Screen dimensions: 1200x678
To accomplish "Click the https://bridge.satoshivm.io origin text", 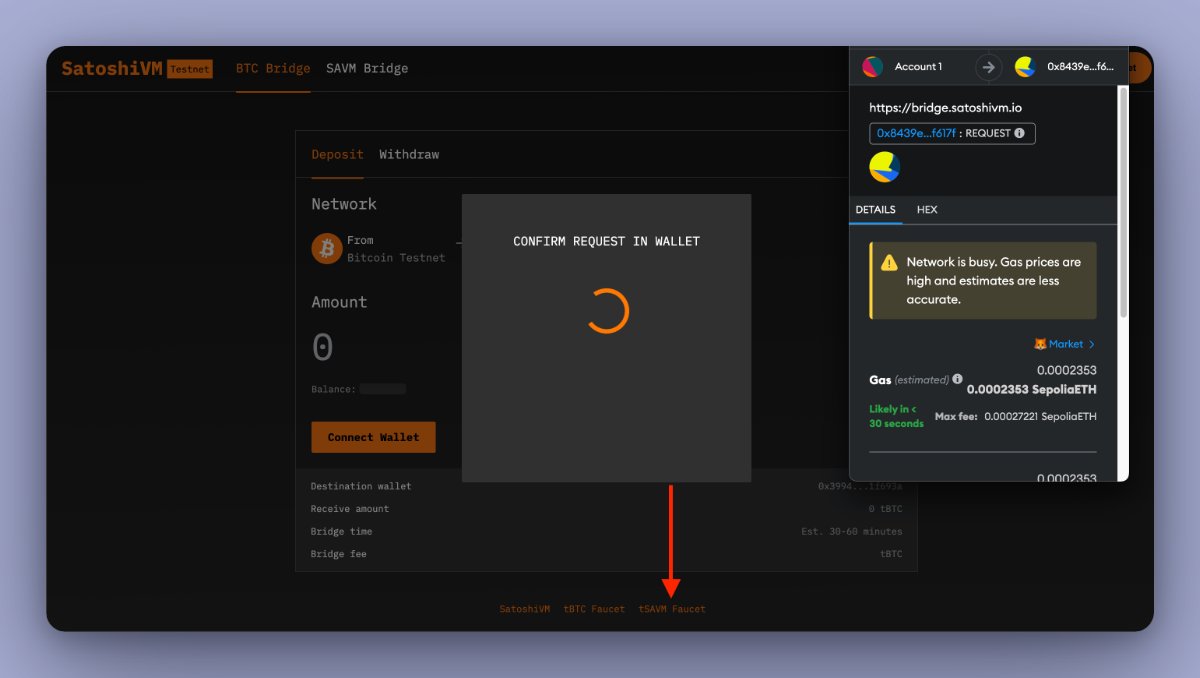I will point(945,107).
